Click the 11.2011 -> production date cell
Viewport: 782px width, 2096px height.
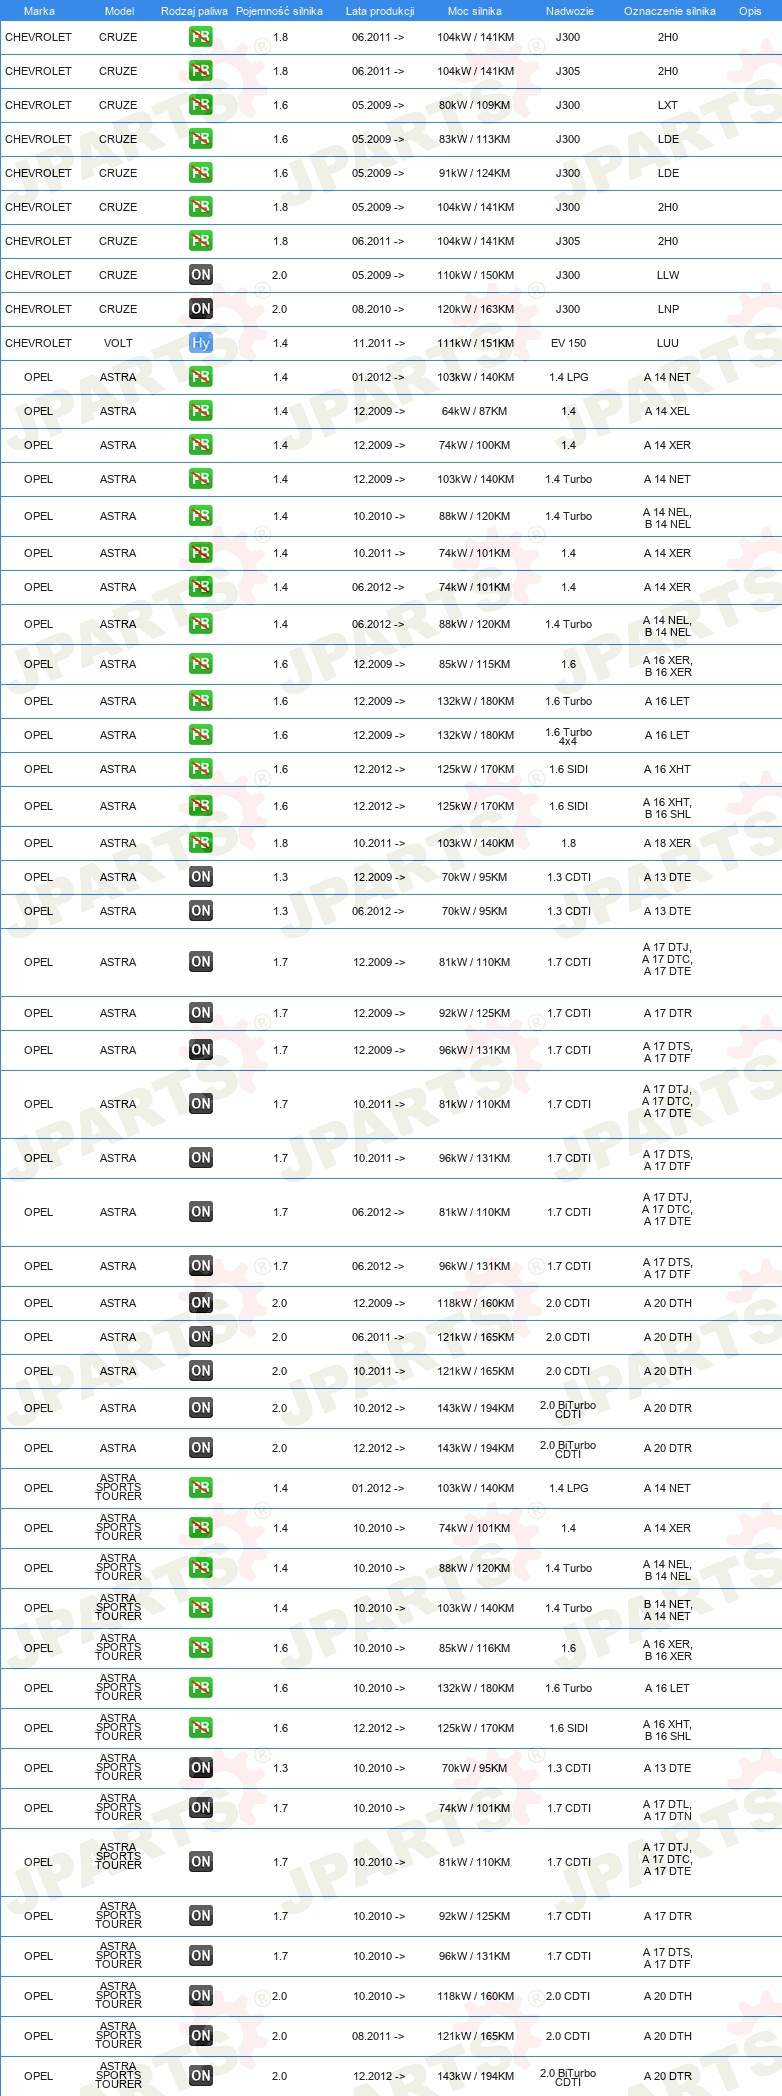click(x=379, y=343)
